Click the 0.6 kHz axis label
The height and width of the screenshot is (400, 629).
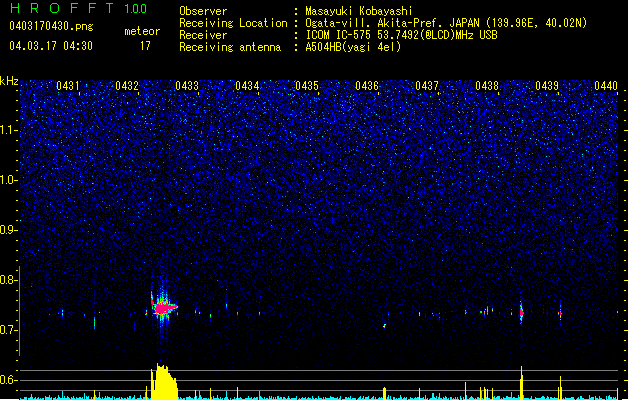(8, 380)
